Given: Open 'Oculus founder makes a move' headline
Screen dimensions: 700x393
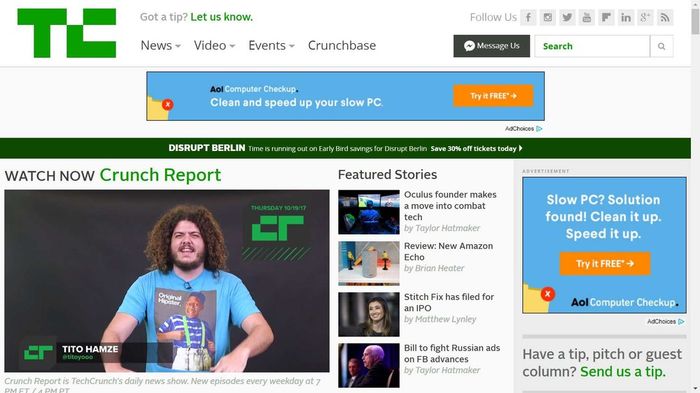Looking at the screenshot, I should (x=450, y=206).
